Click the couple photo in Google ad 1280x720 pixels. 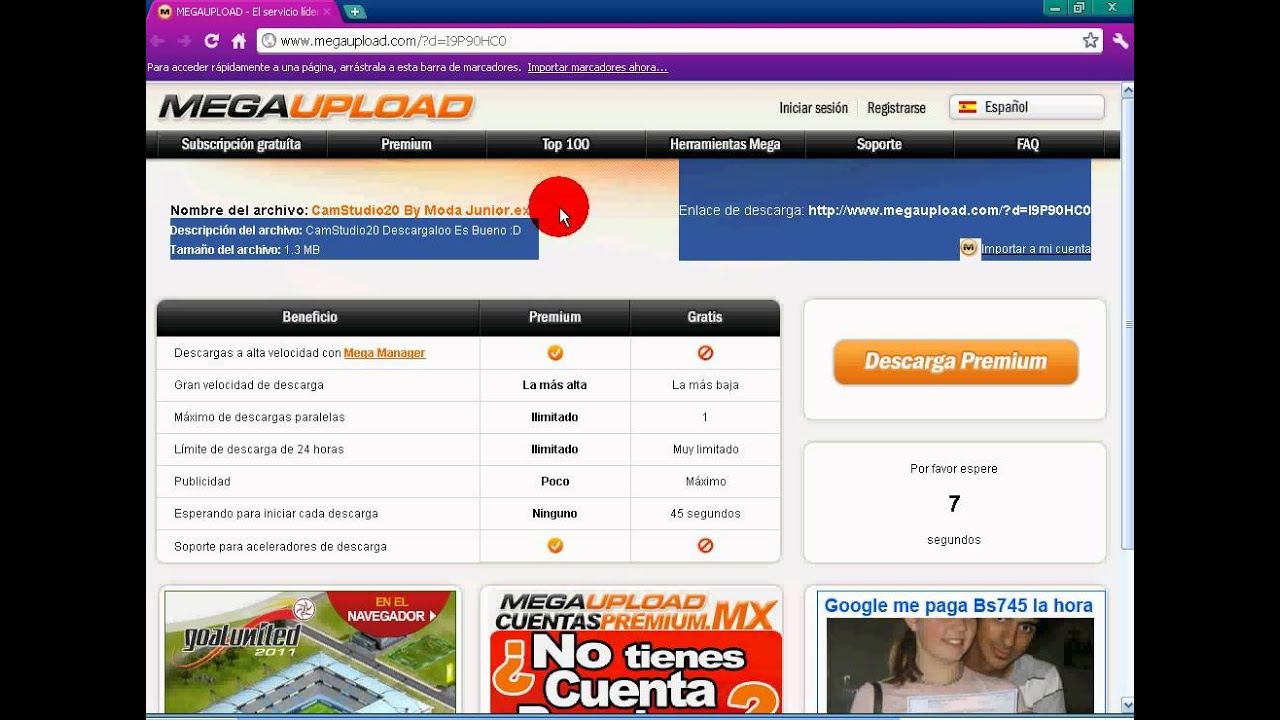point(960,665)
